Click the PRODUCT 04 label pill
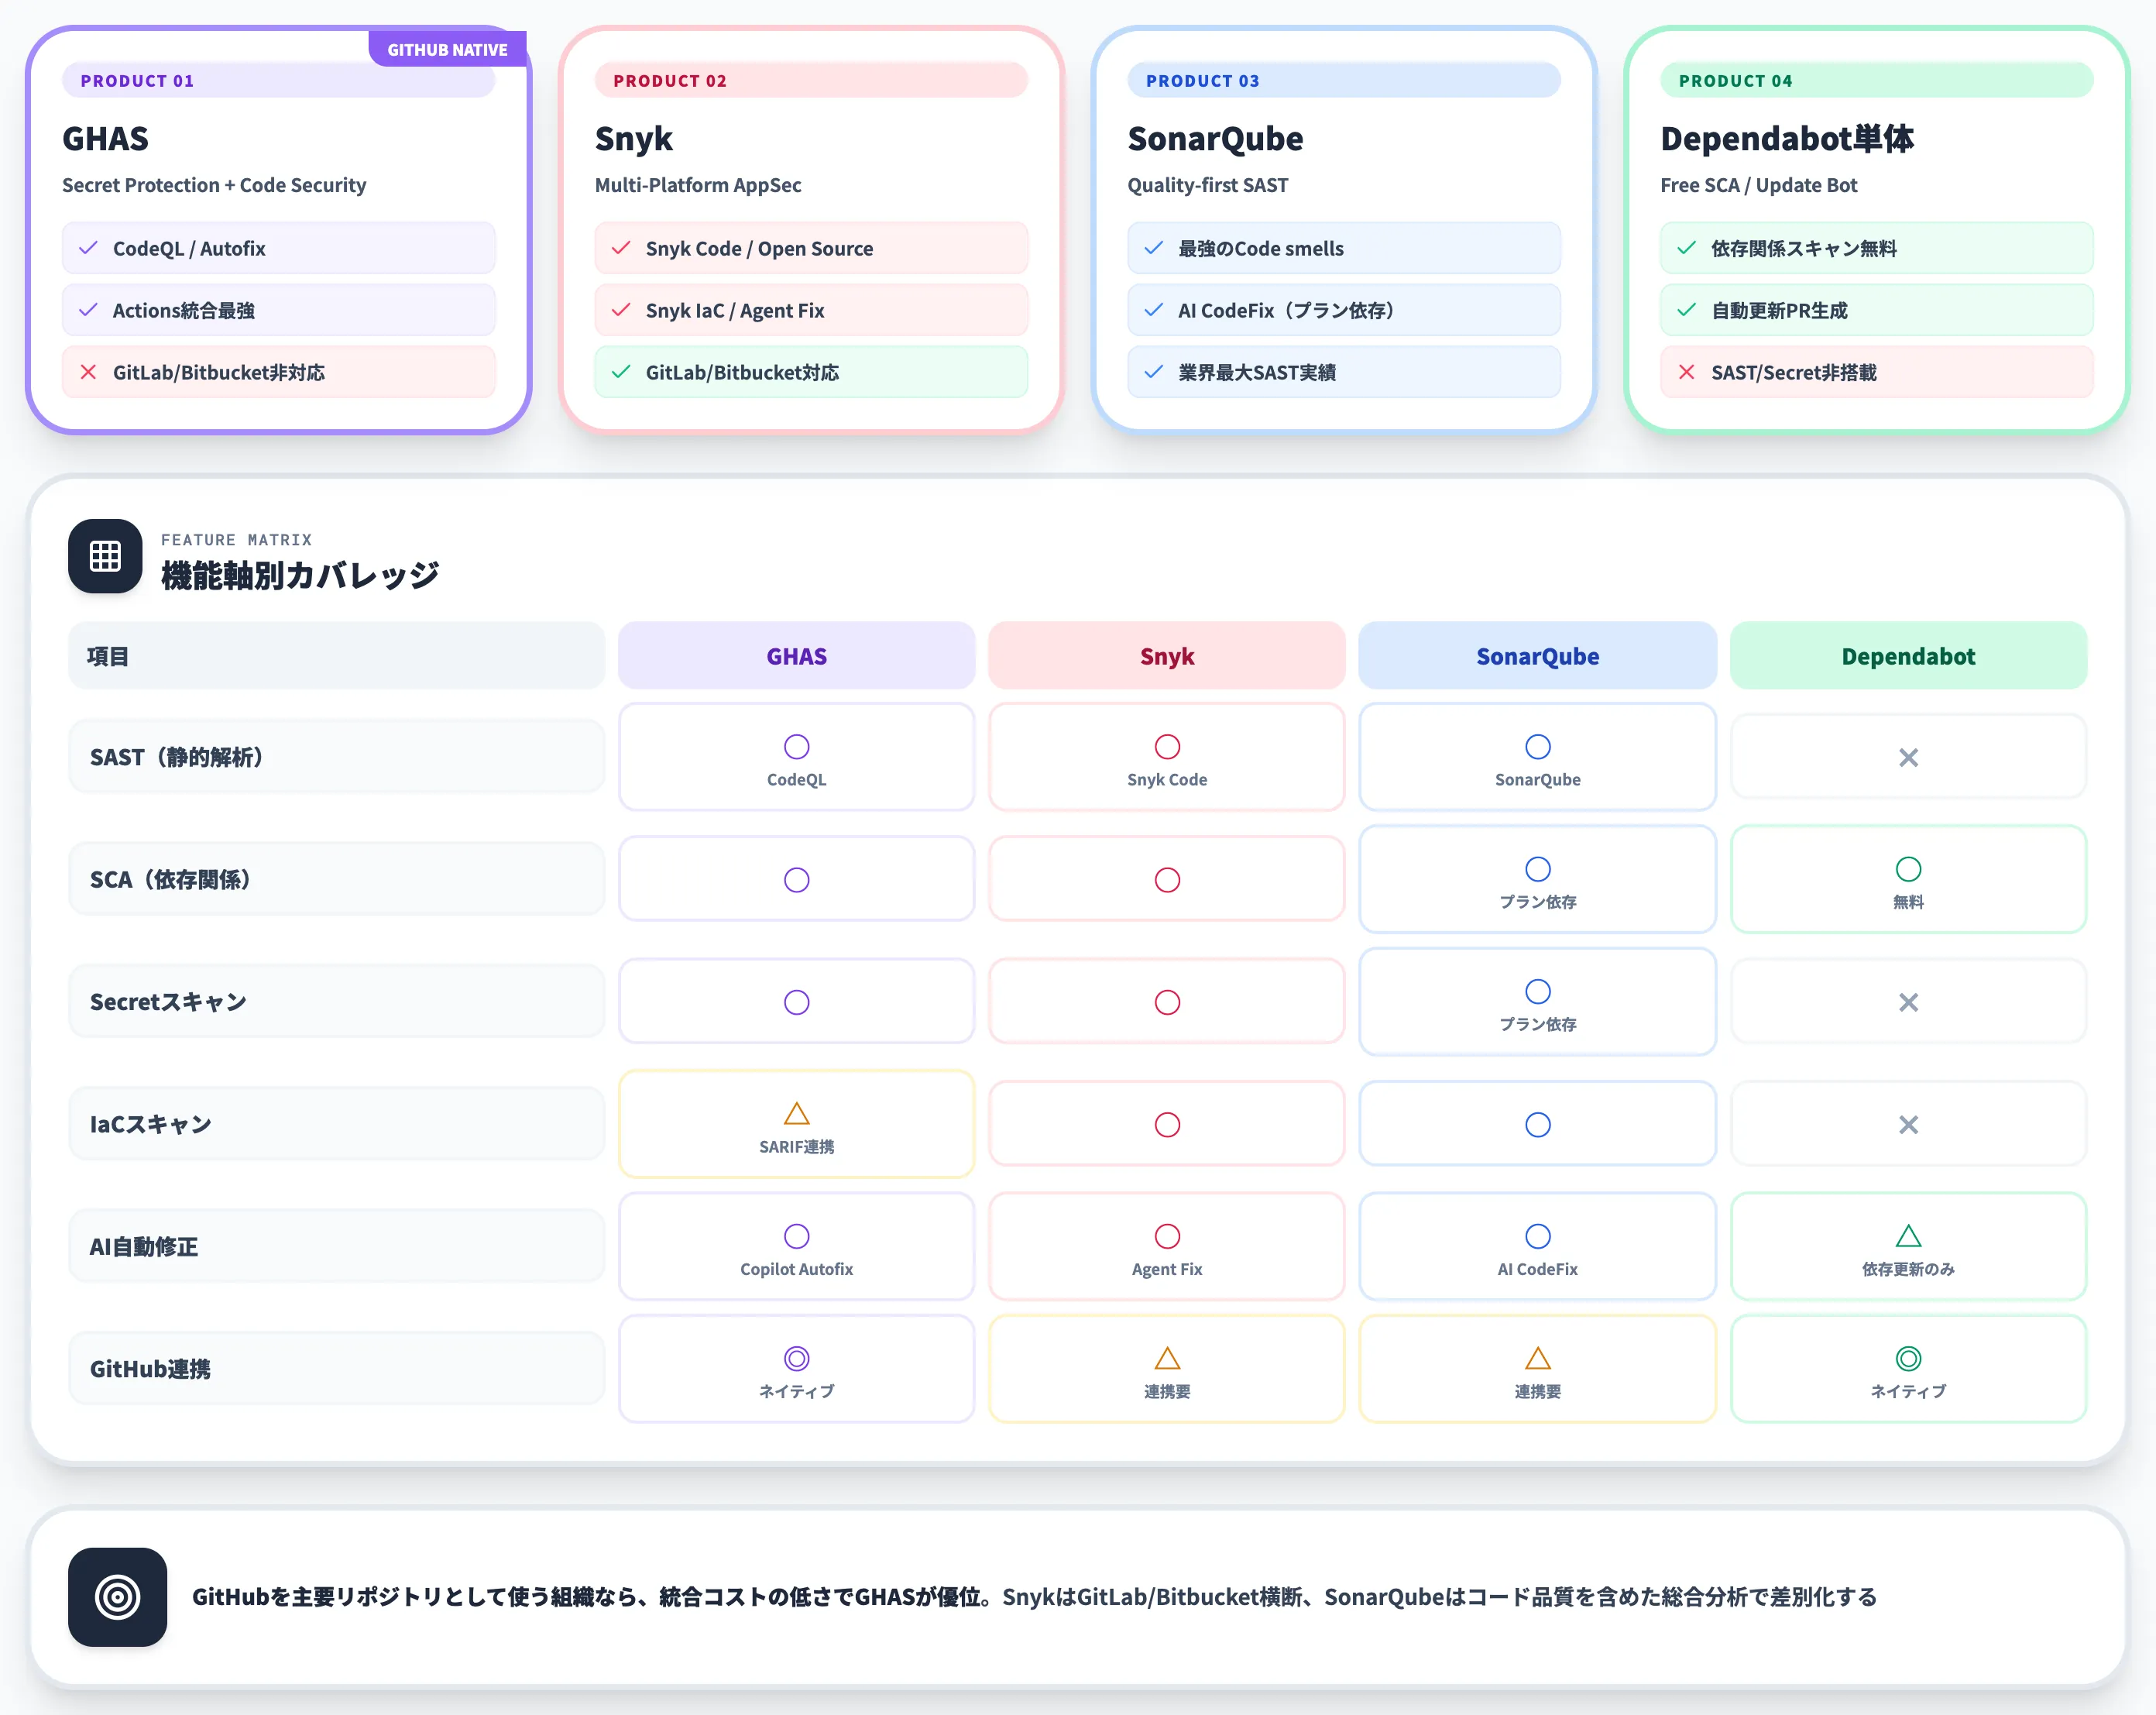 point(1877,80)
